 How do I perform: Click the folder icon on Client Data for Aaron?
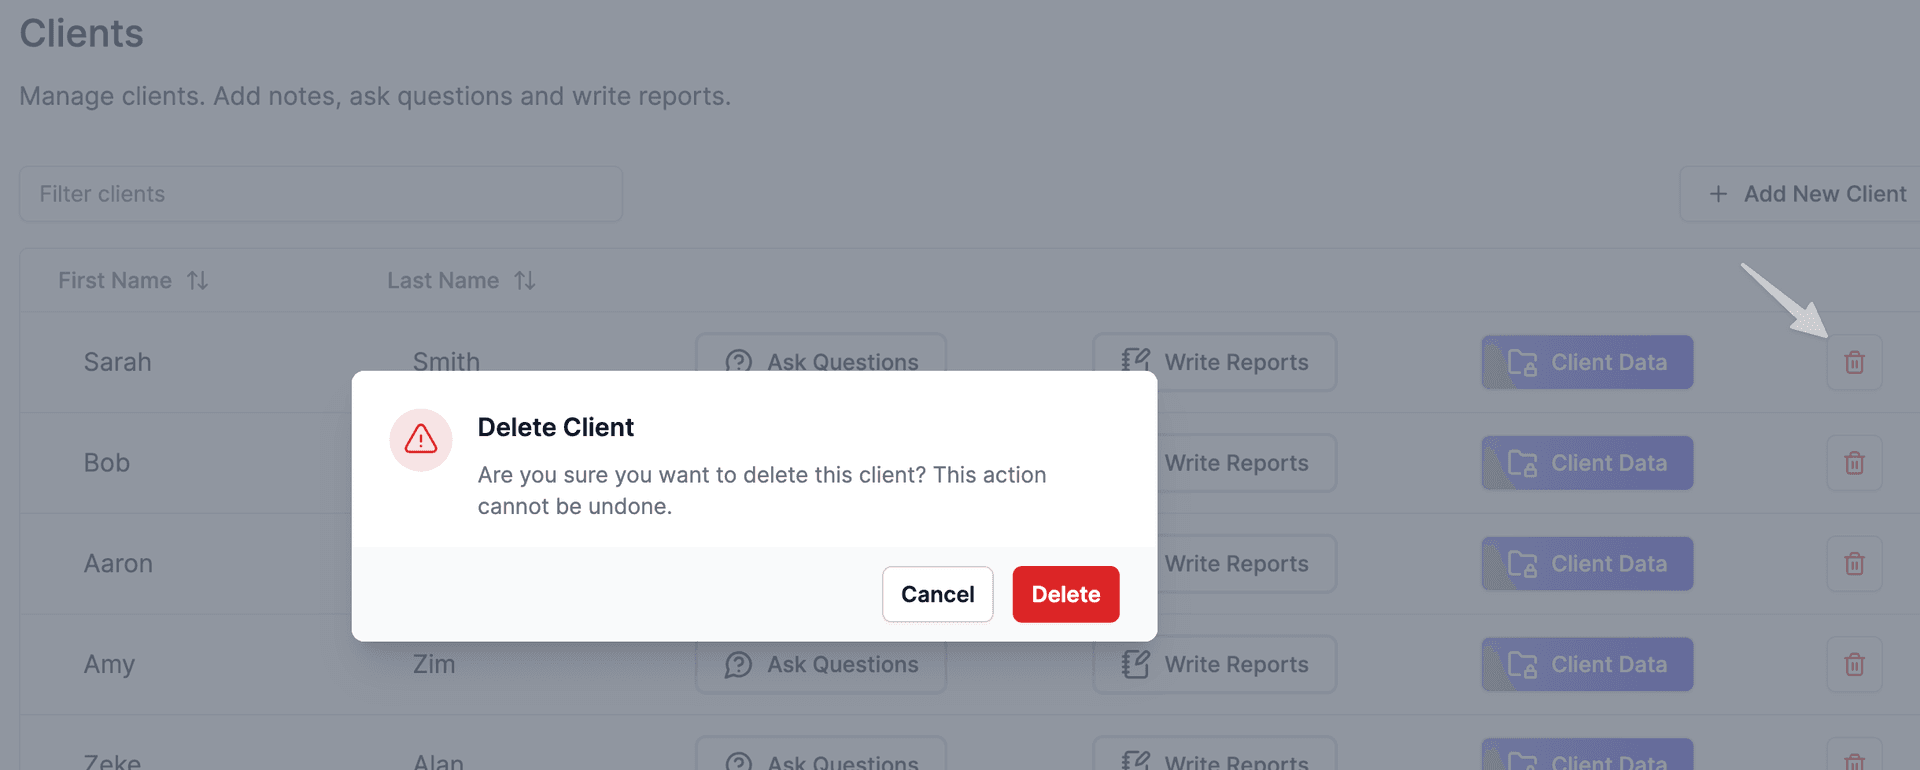click(x=1522, y=563)
